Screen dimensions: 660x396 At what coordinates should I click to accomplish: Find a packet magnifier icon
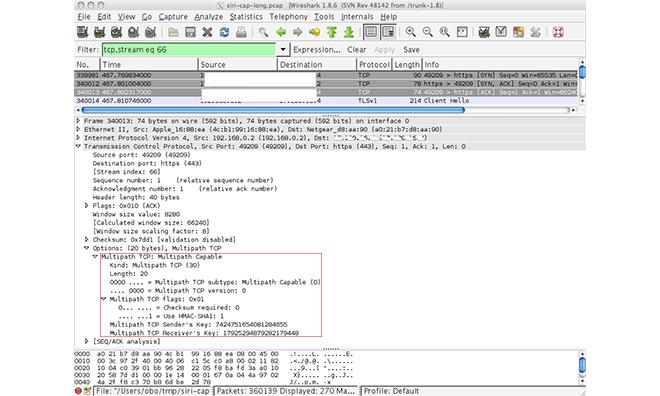pyautogui.click(x=263, y=32)
